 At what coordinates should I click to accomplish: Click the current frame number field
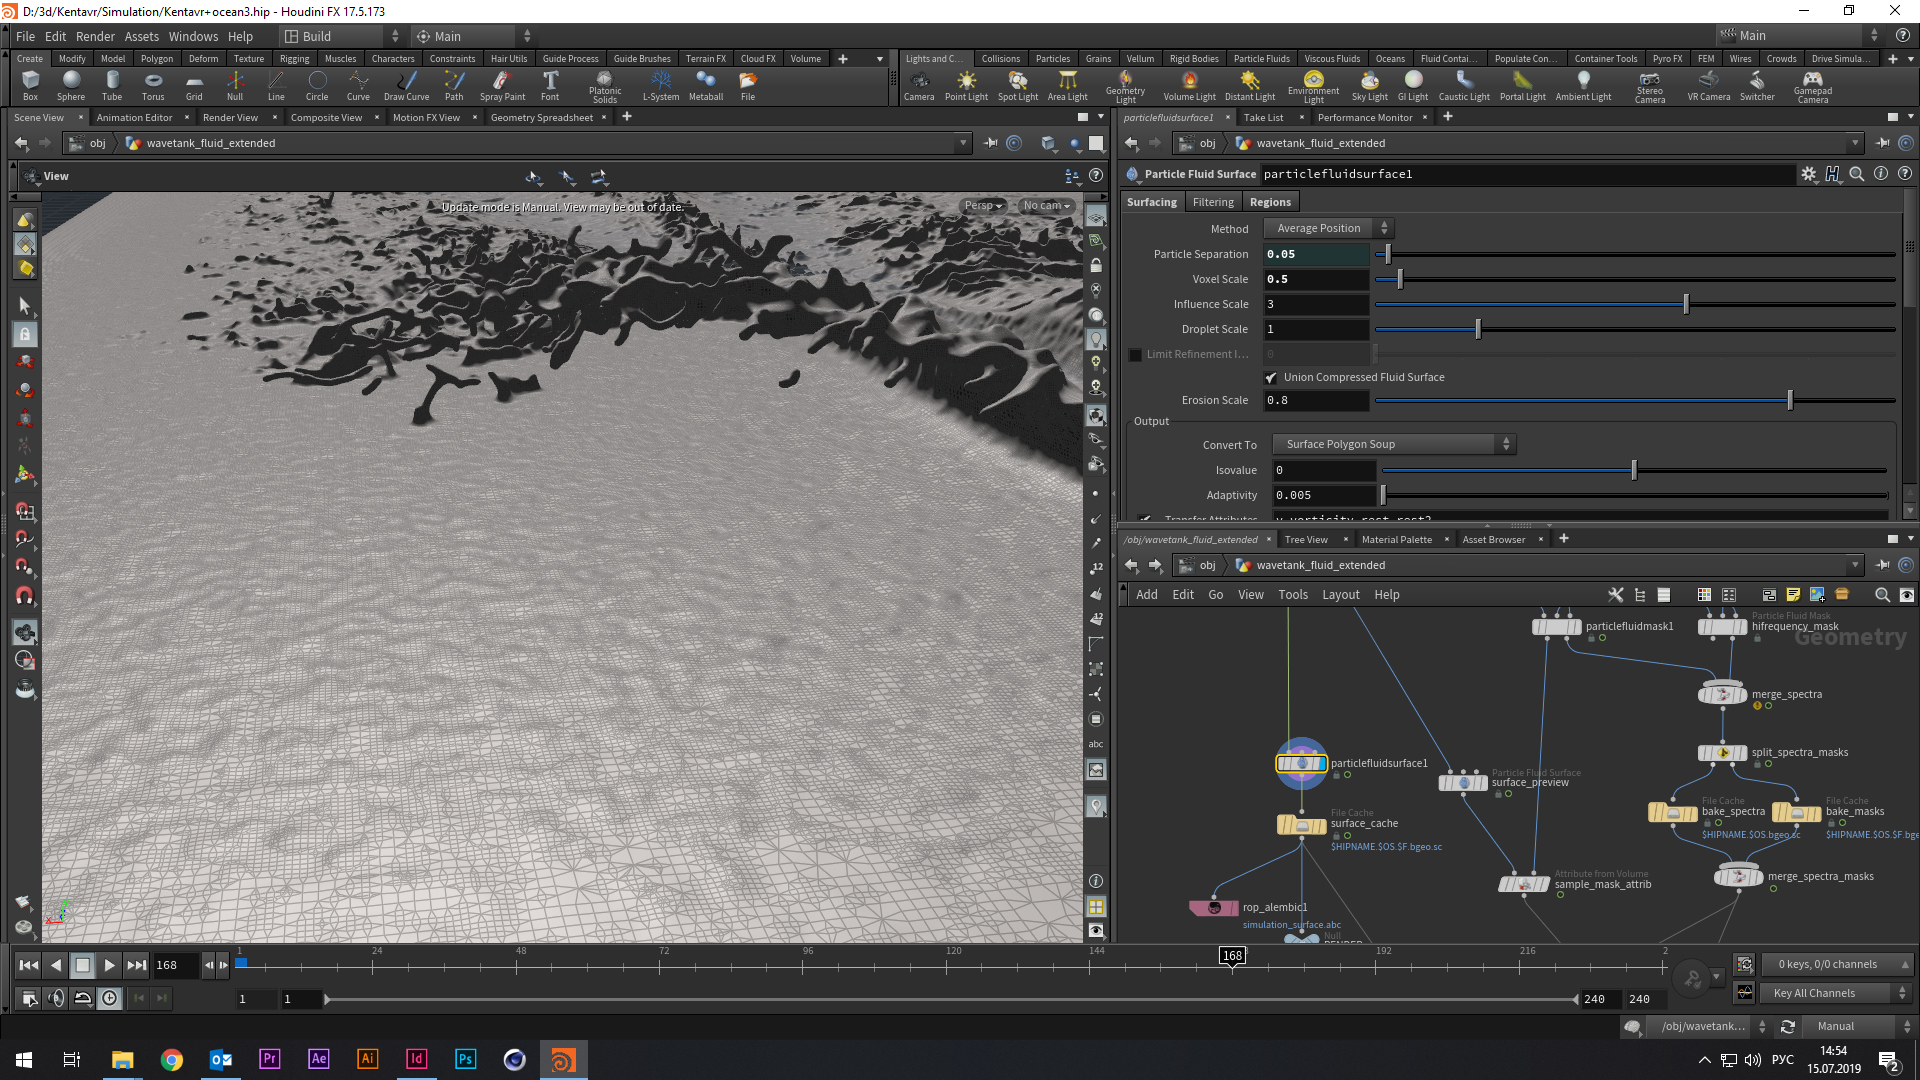176,965
